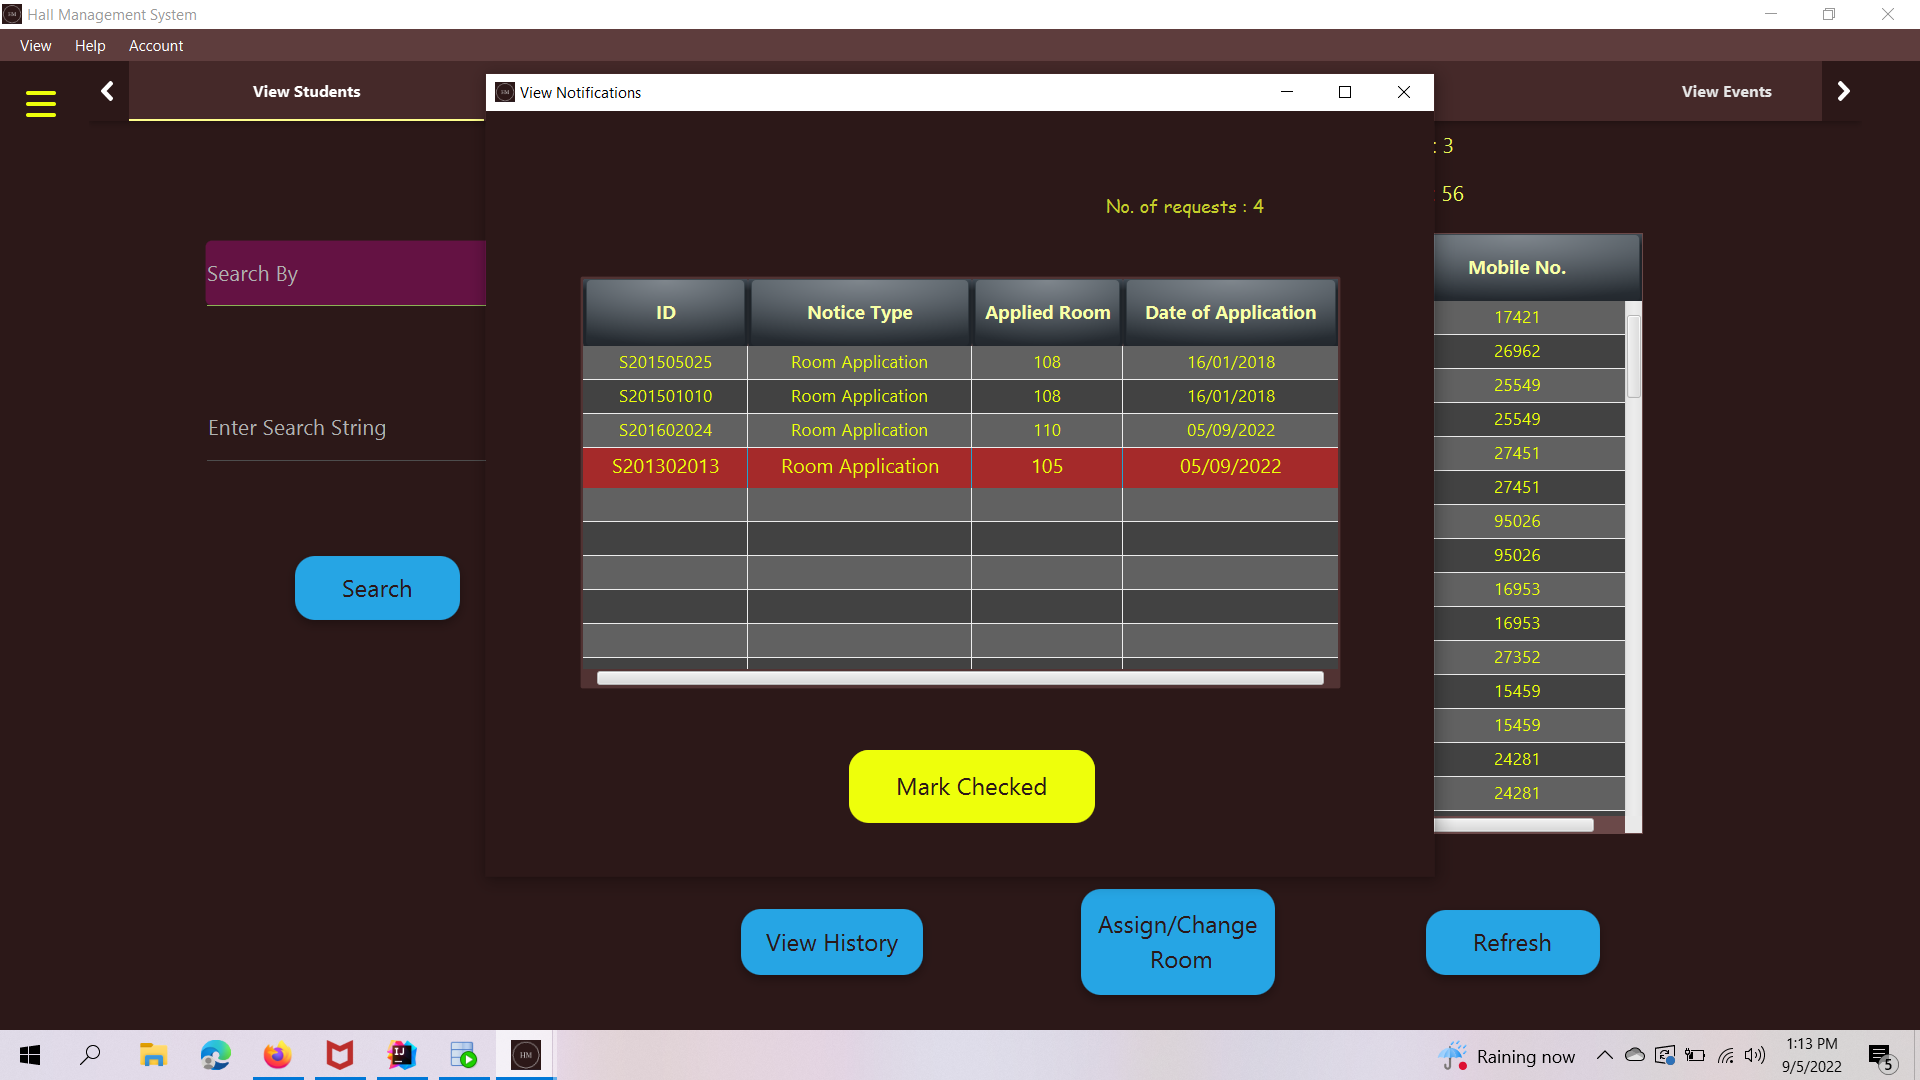Navigate forward using the right chevron arrow
The image size is (1920, 1080).
coord(1843,91)
